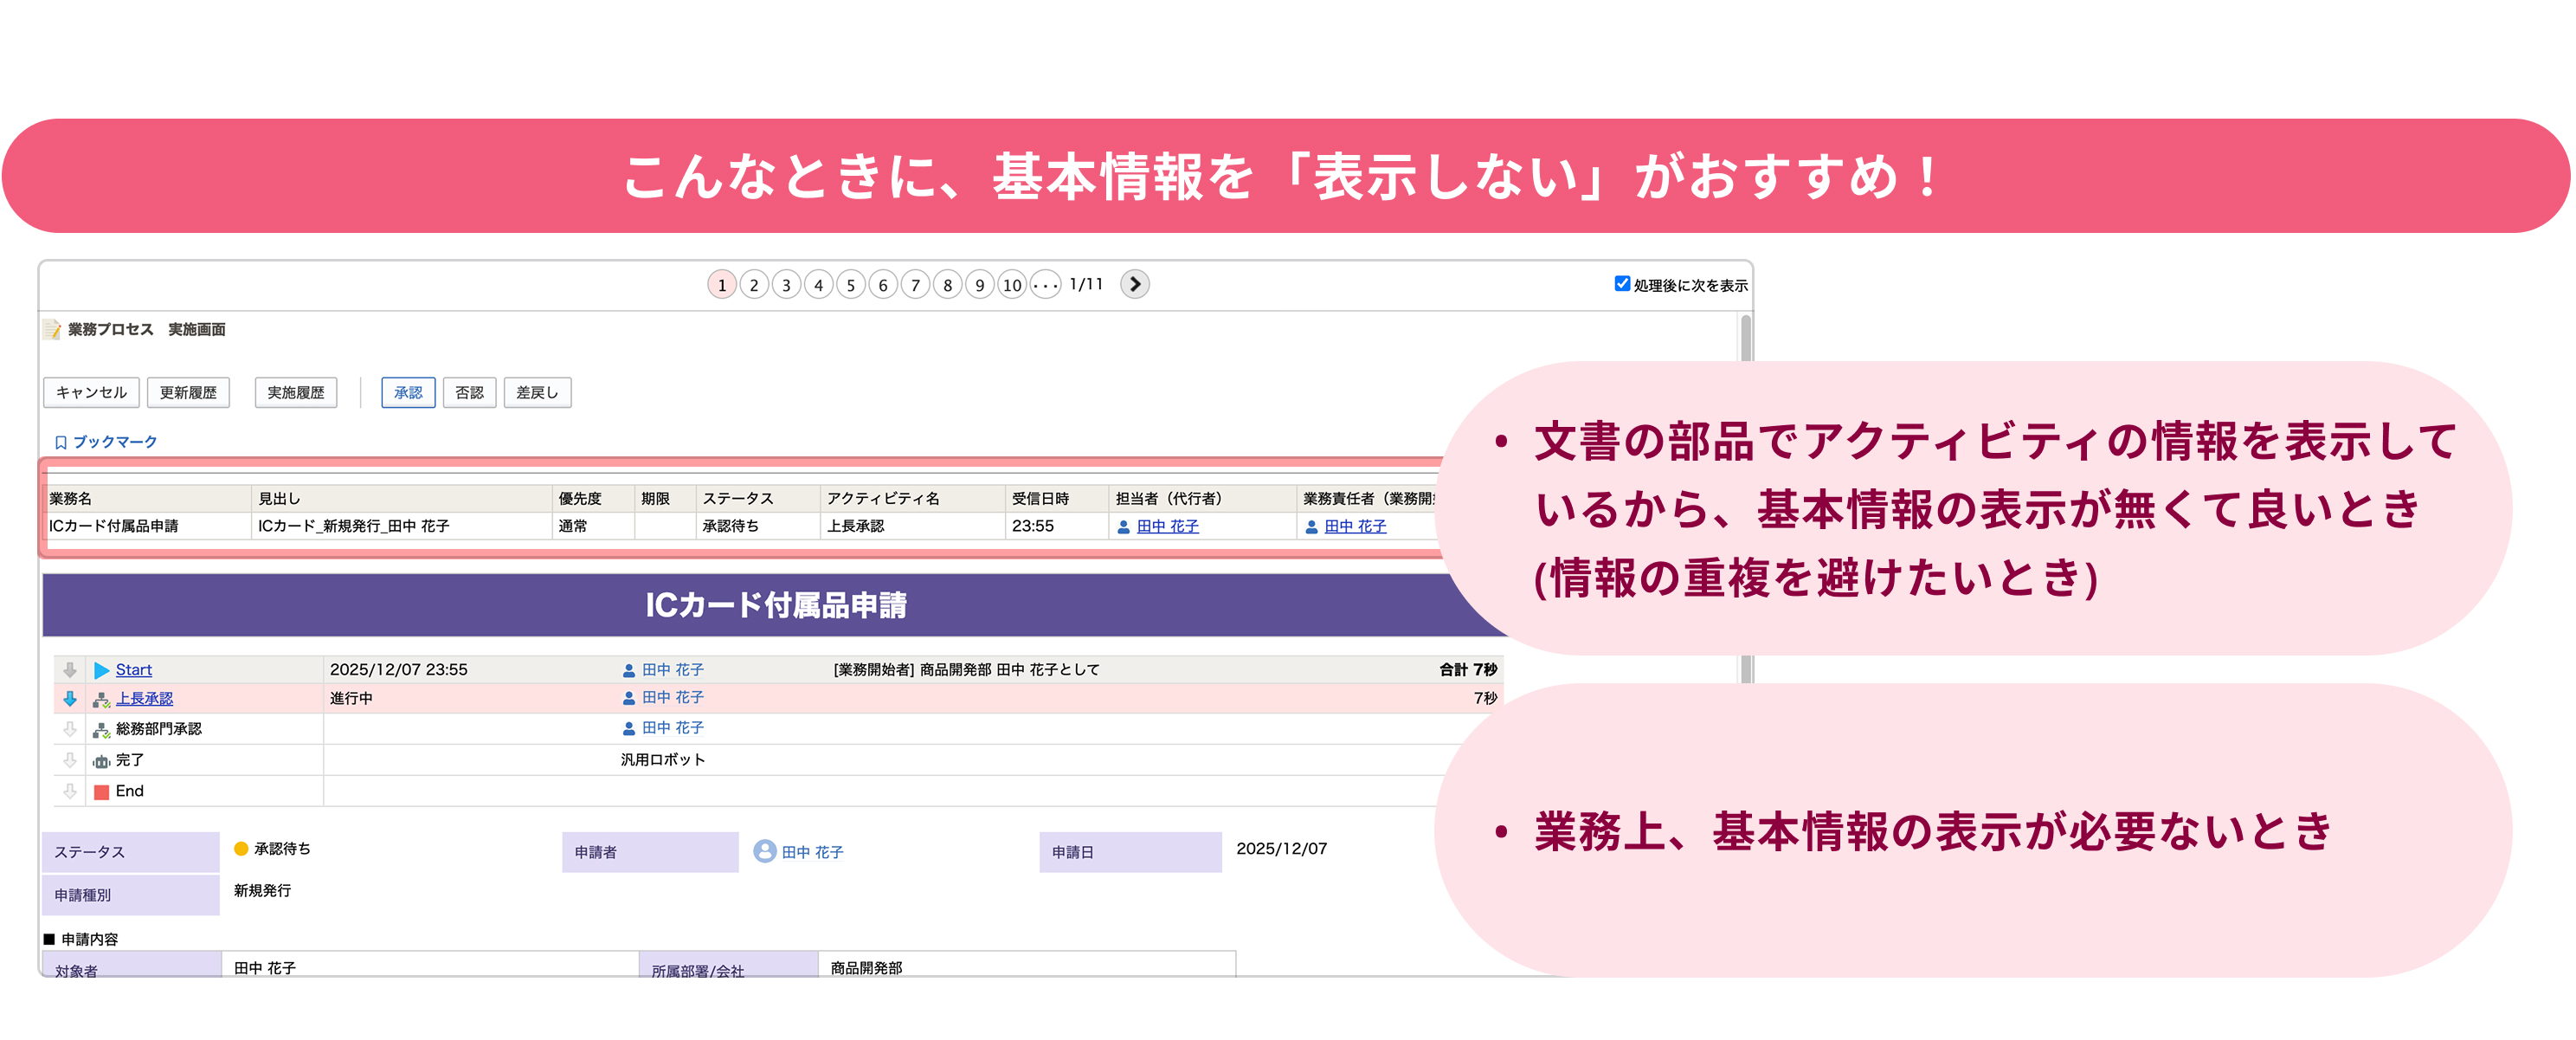Click blue down arrow on 上長承認 row

click(x=70, y=698)
